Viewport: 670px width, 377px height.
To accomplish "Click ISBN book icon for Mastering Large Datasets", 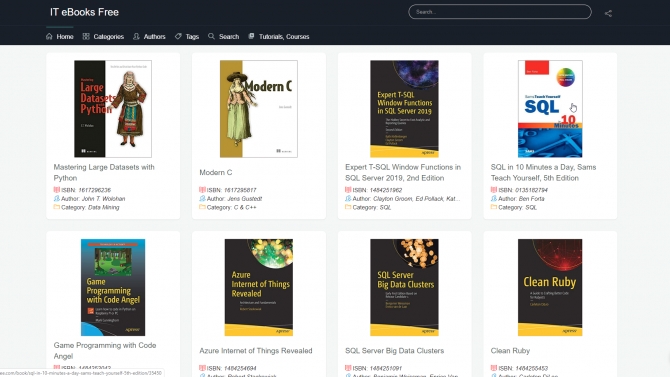I will [56, 190].
